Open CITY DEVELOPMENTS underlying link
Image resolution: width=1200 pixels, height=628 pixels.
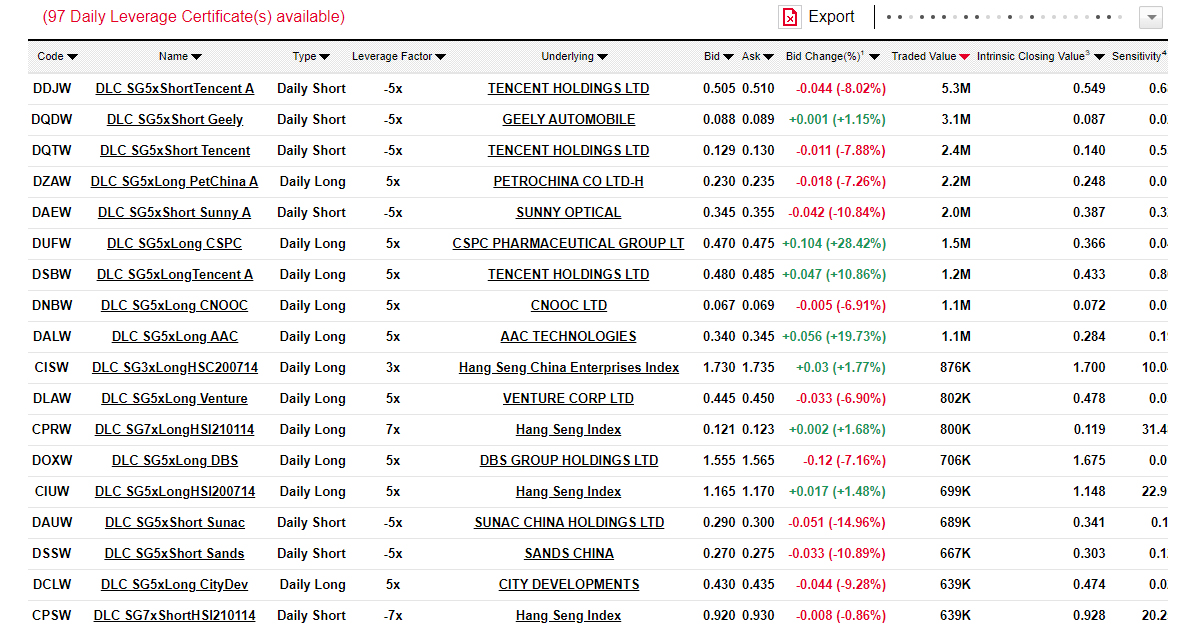tap(569, 585)
